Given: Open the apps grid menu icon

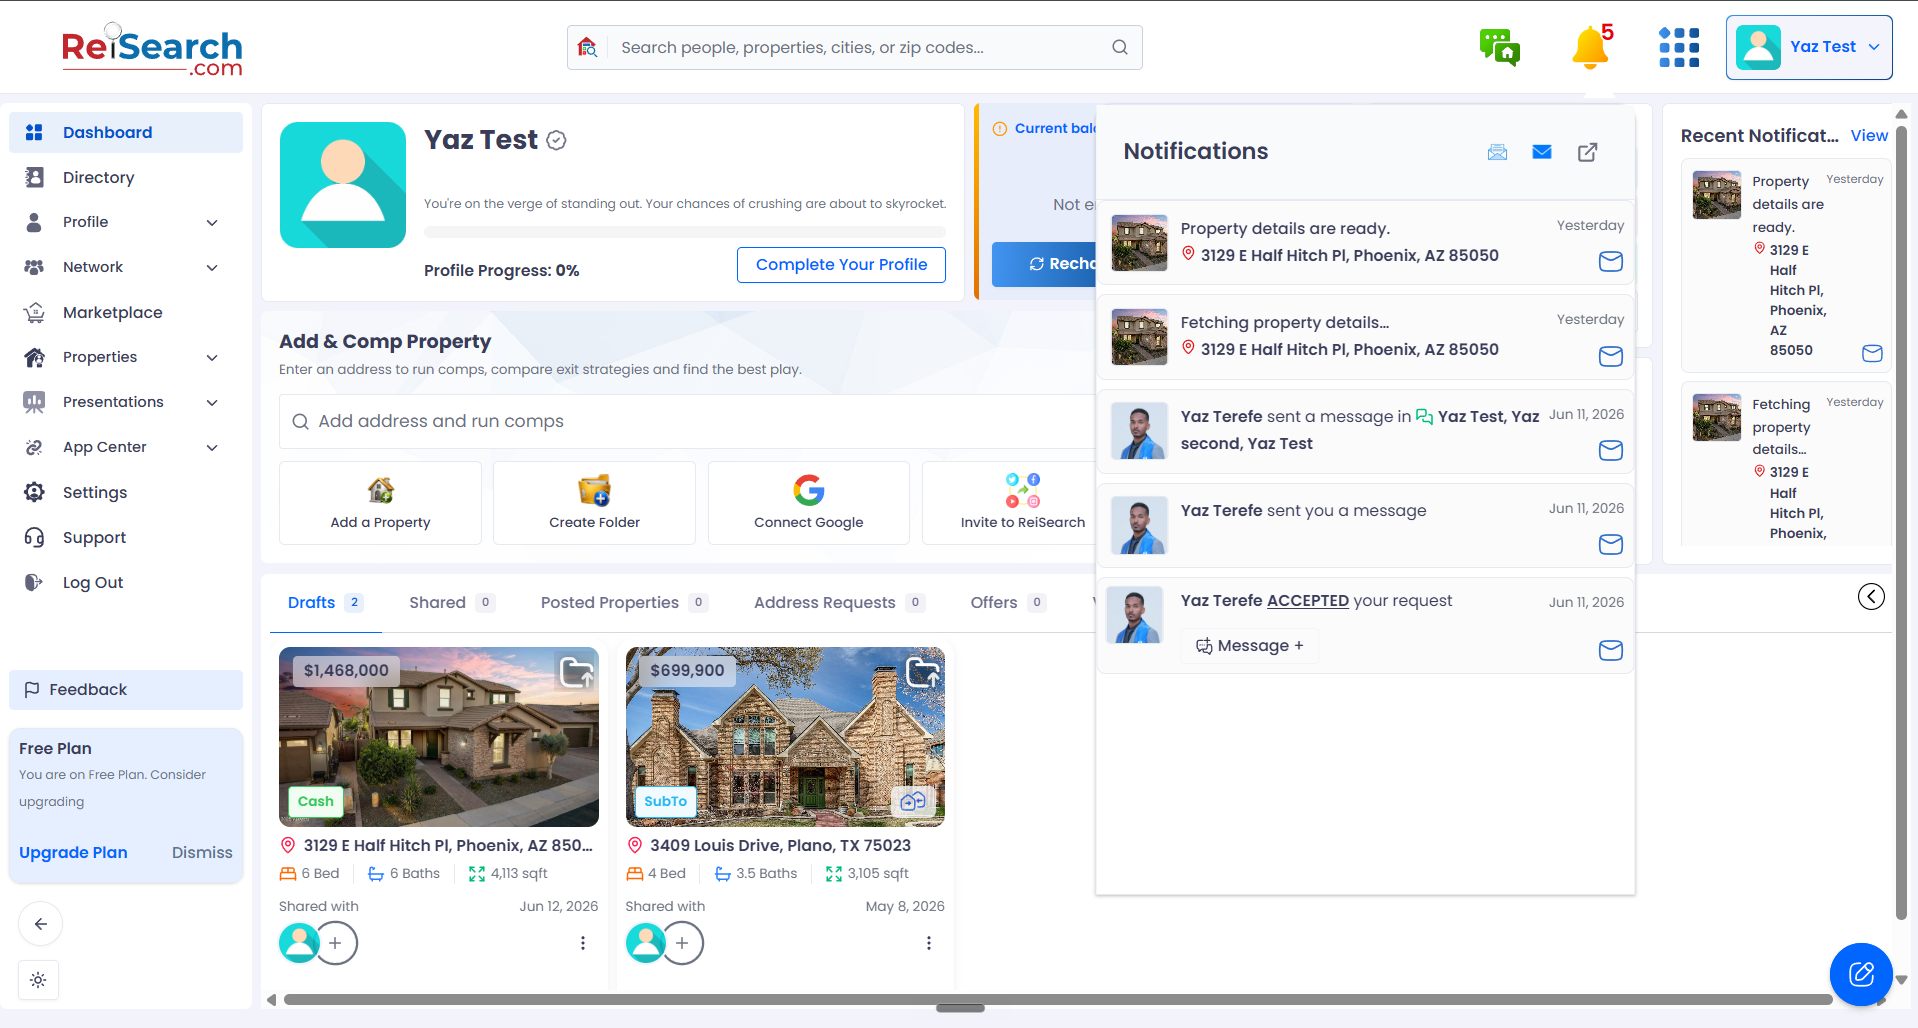Looking at the screenshot, I should point(1679,47).
